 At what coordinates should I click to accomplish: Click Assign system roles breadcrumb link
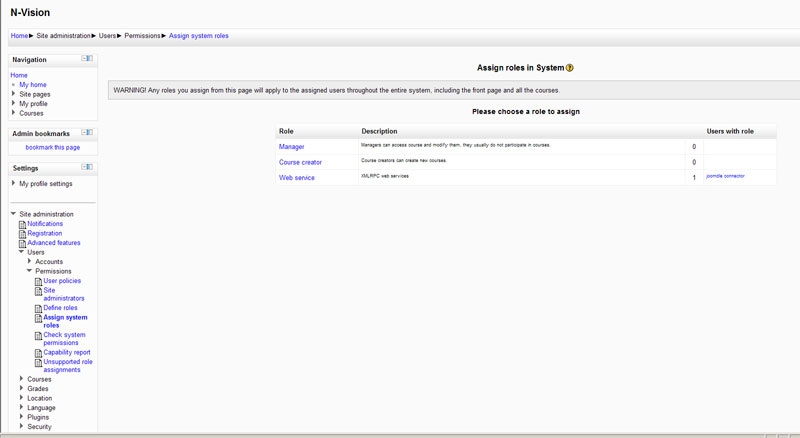click(199, 35)
